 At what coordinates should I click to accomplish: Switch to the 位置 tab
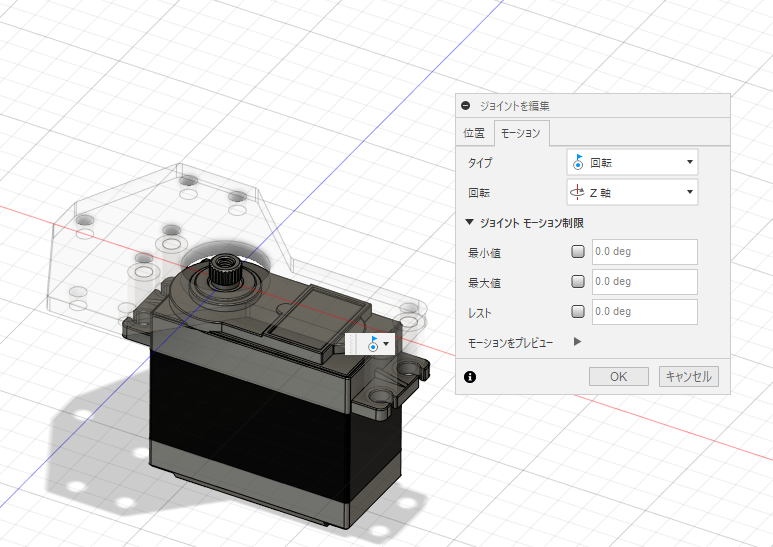pos(474,133)
